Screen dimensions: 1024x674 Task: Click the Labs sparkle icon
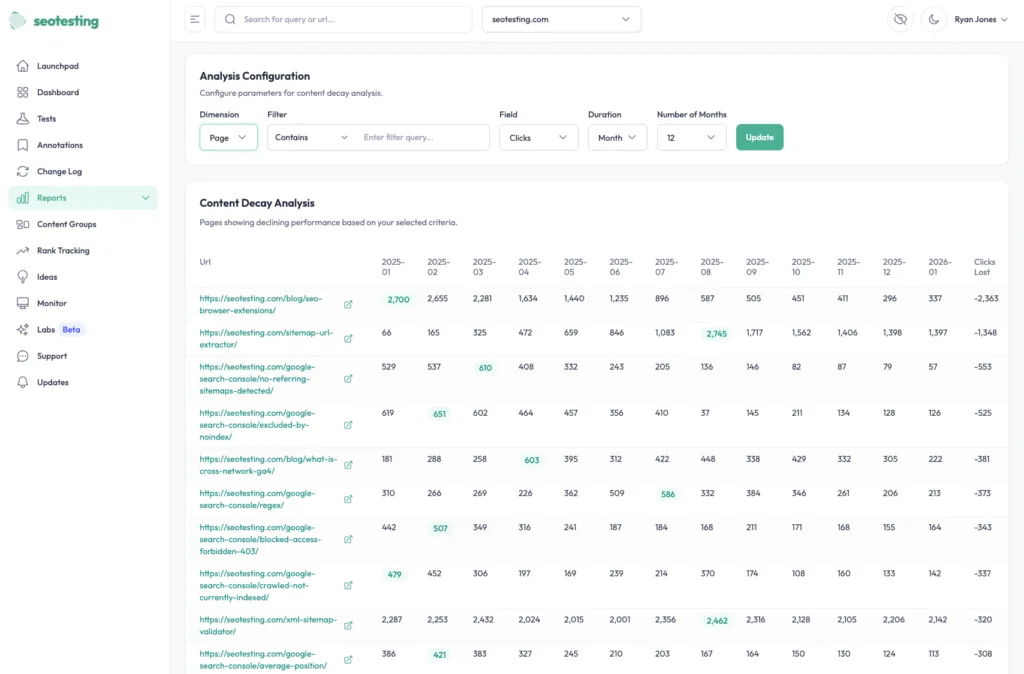(22, 330)
